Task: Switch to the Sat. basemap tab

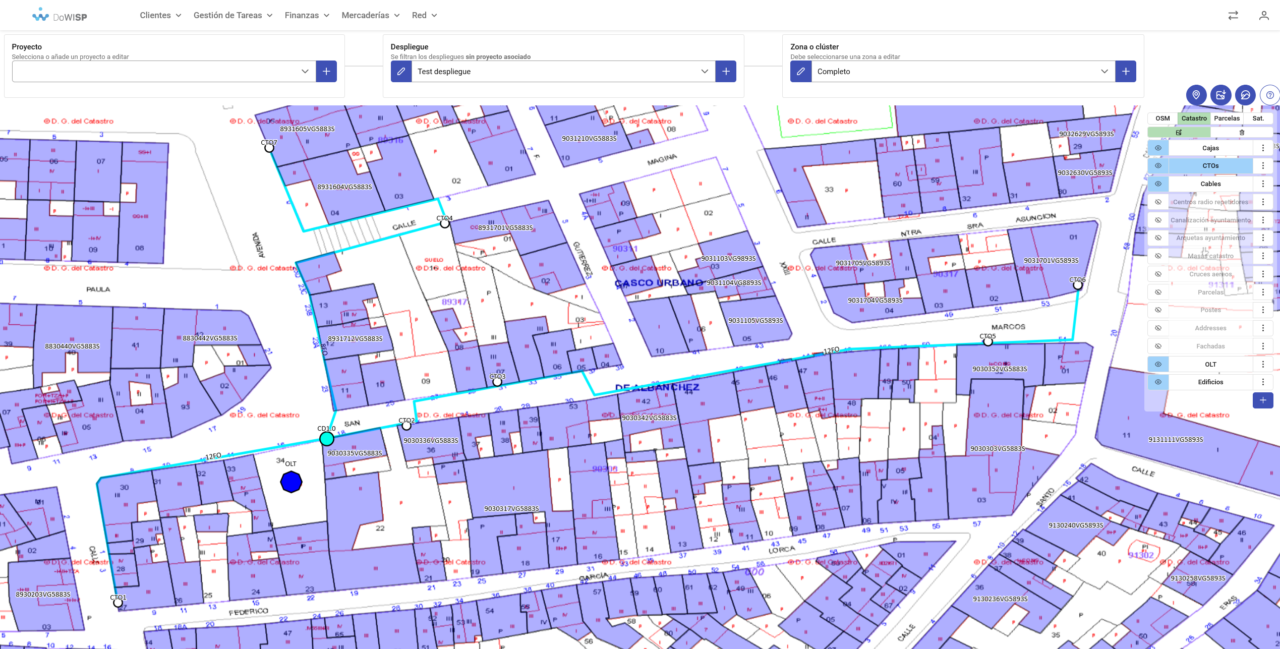Action: tap(1257, 117)
